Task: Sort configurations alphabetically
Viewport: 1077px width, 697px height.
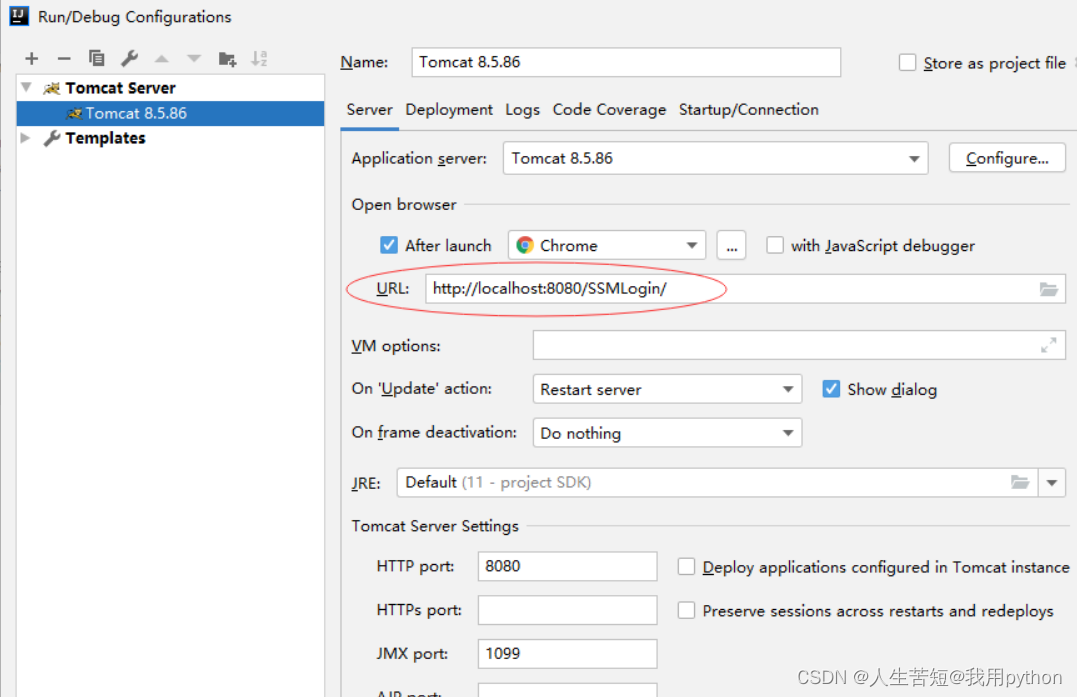Action: [259, 59]
